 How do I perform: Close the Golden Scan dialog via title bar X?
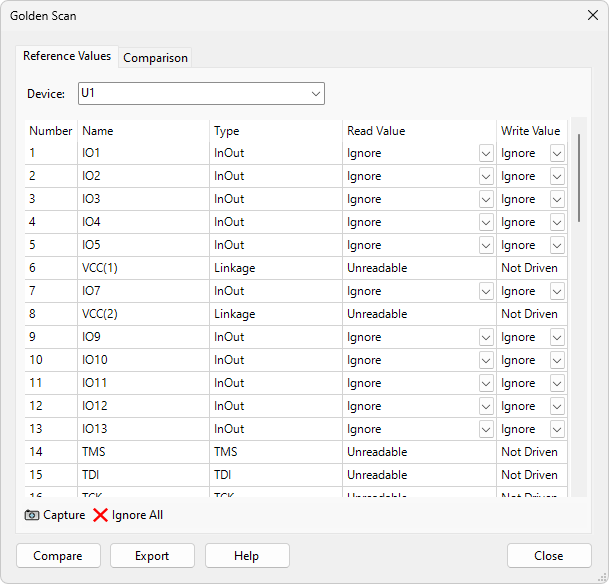592,16
